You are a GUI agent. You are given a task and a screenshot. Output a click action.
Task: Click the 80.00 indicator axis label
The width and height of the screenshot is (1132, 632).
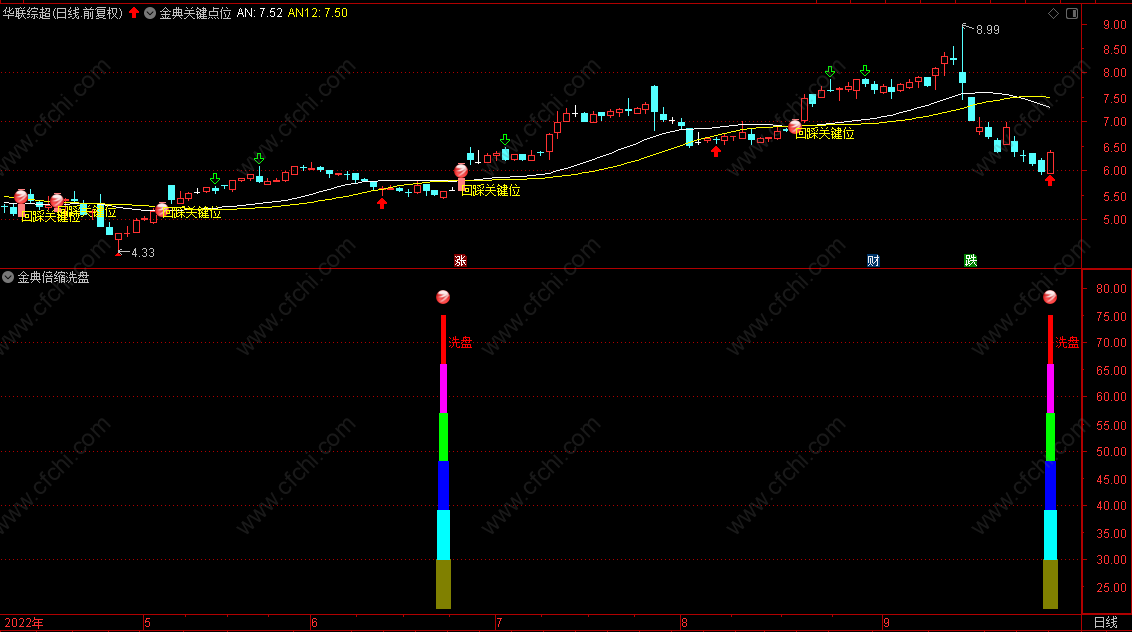pyautogui.click(x=1111, y=289)
